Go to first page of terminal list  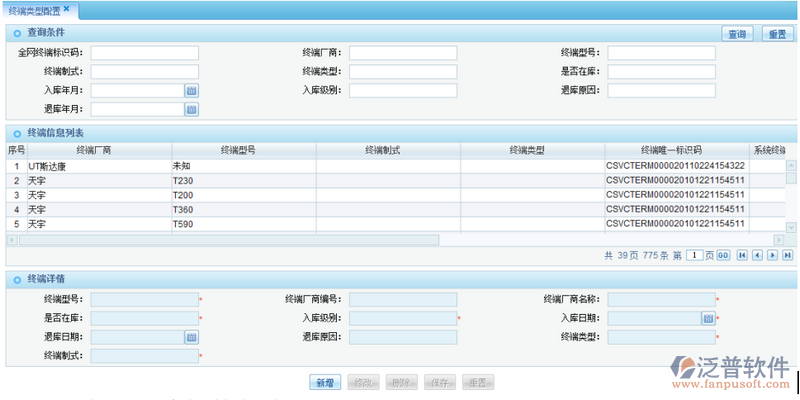(742, 256)
